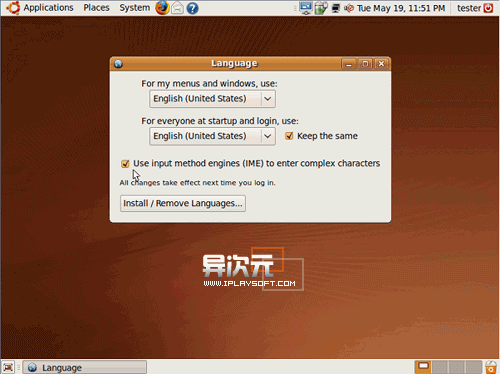
Task: Click the globe icon in Language title bar
Action: (x=118, y=64)
